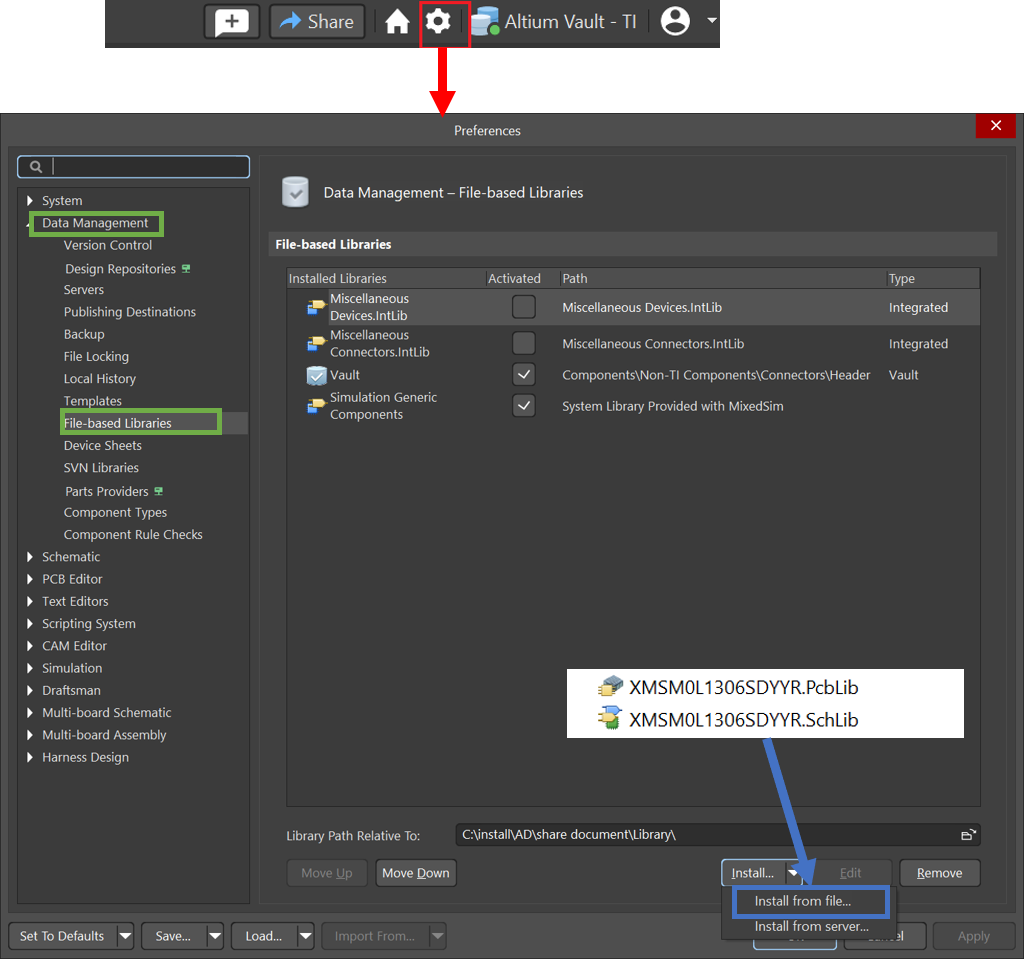1024x959 pixels.
Task: Click the home icon in top bar
Action: coord(398,21)
